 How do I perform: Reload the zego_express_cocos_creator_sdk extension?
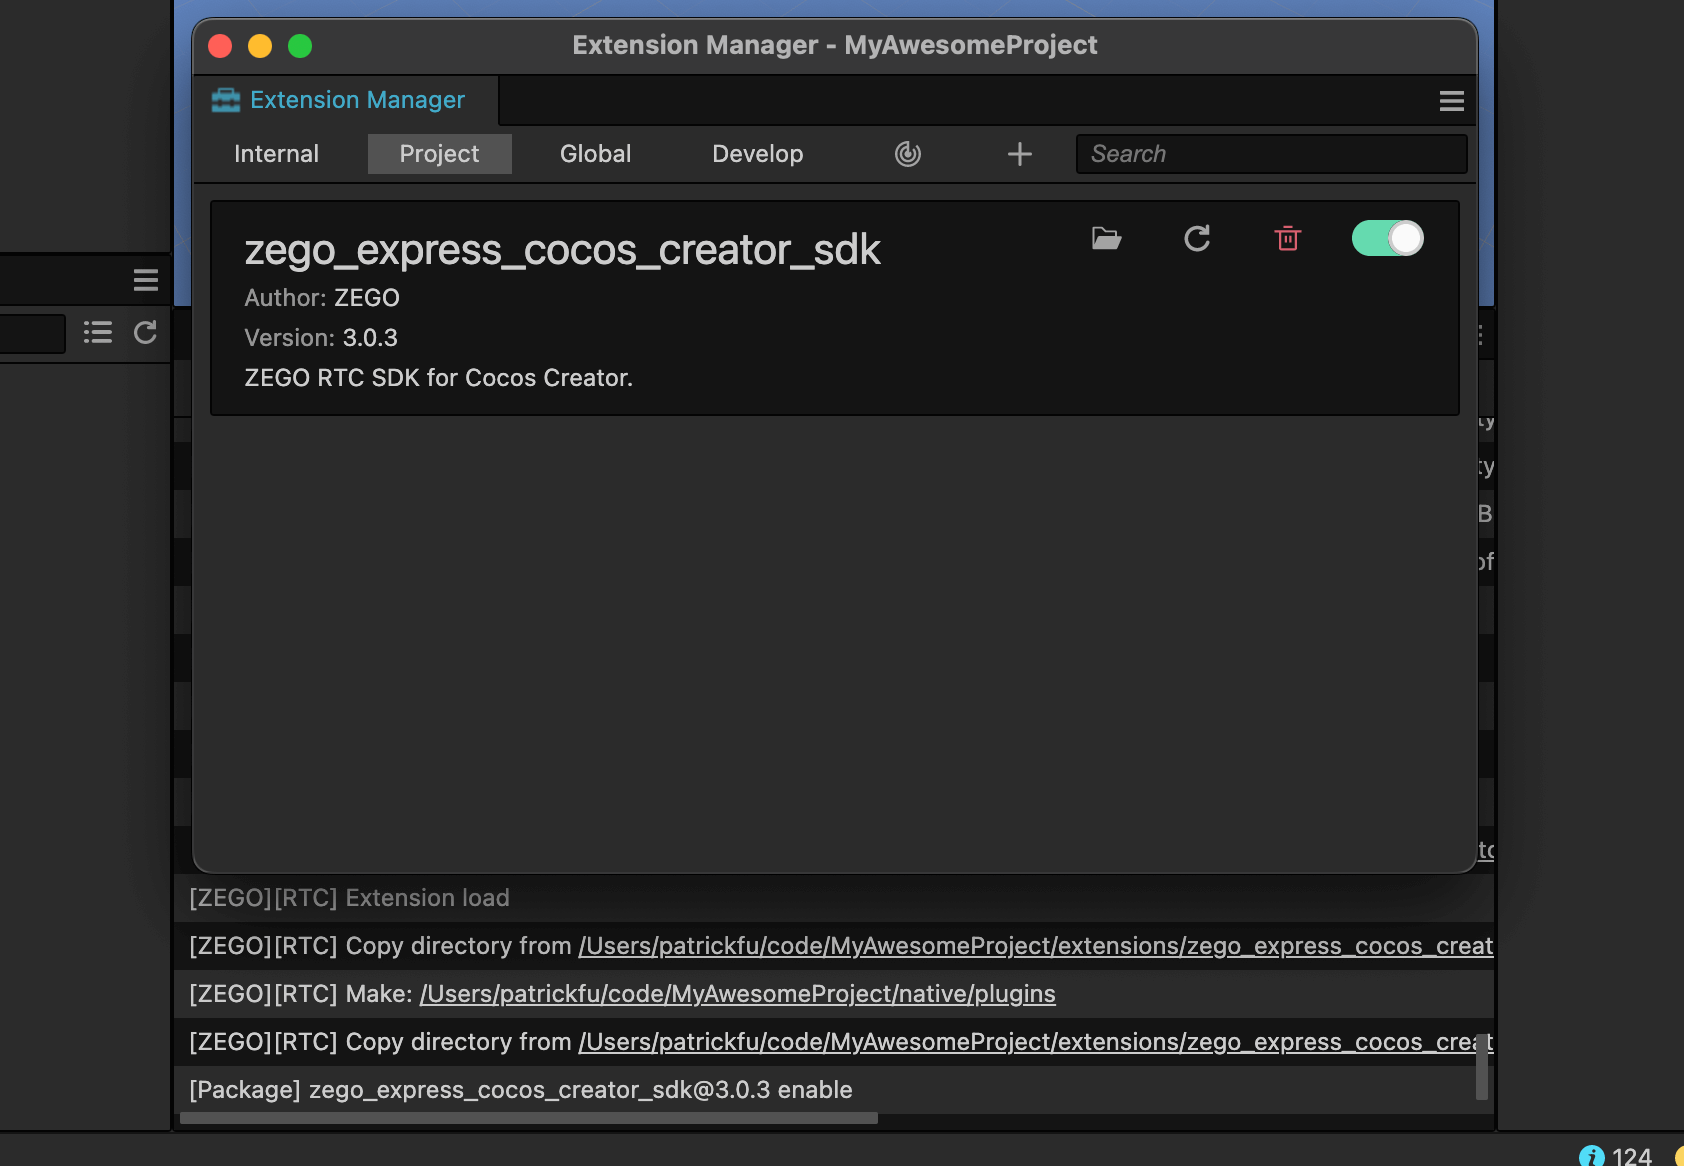coord(1197,238)
